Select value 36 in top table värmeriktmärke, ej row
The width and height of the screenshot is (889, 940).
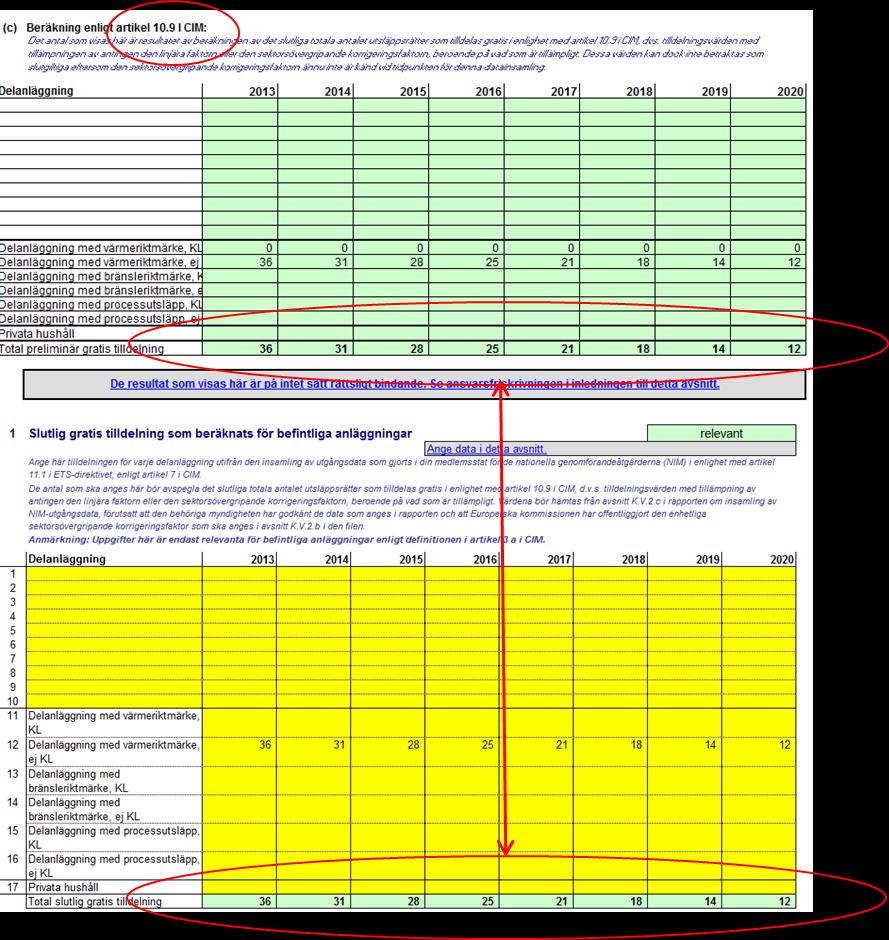click(266, 262)
